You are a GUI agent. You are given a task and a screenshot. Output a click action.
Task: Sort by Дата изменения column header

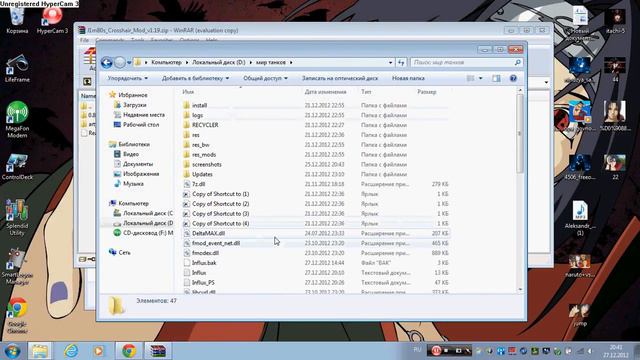(325, 92)
